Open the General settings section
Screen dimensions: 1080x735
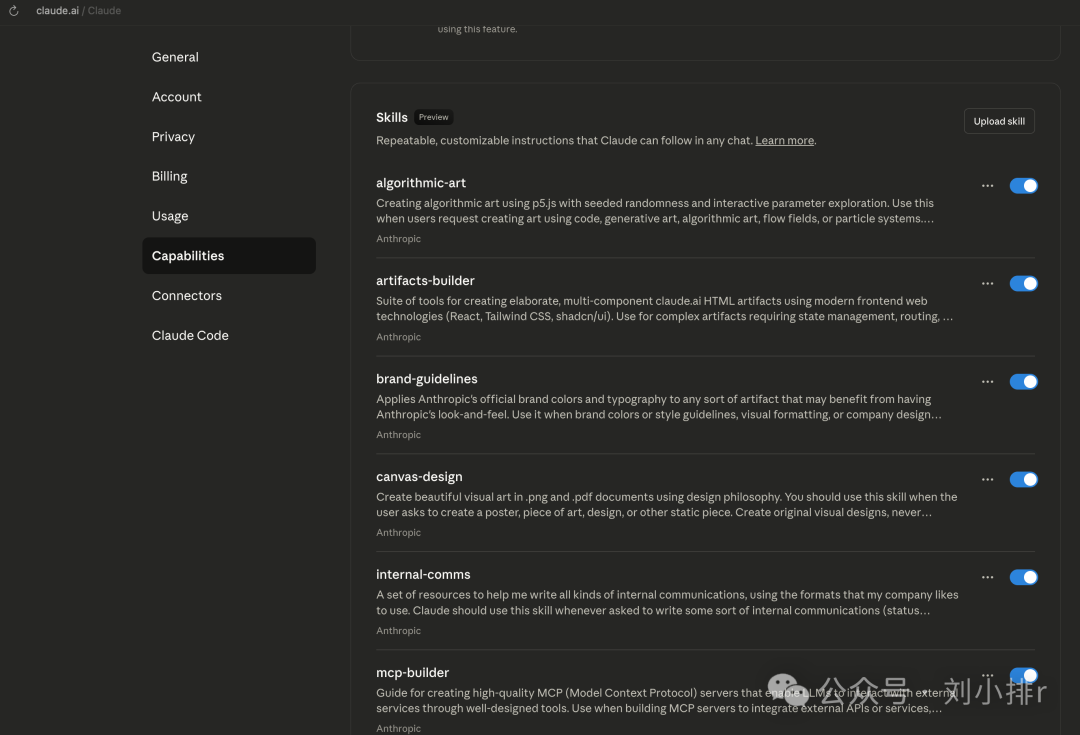click(x=175, y=57)
